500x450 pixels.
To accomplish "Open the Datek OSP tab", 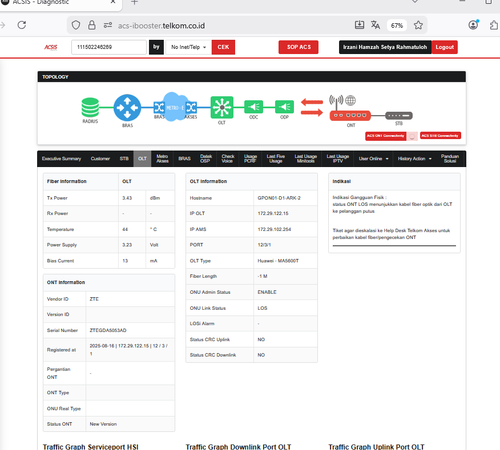I will tap(206, 159).
